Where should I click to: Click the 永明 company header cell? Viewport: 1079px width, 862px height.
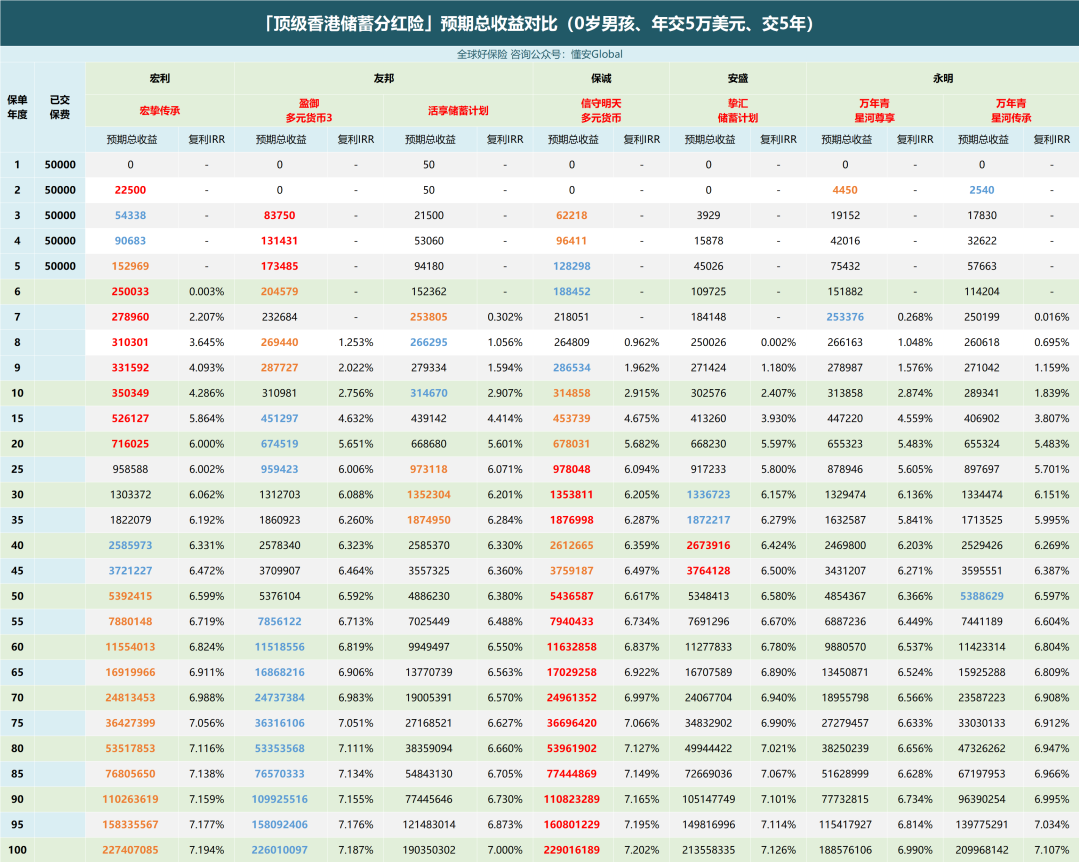click(x=942, y=78)
